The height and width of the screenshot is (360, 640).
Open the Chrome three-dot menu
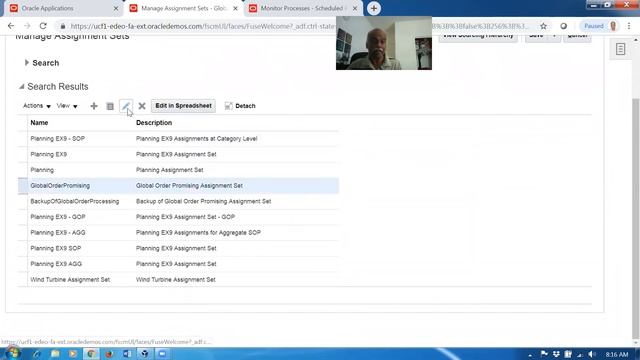[x=629, y=26]
